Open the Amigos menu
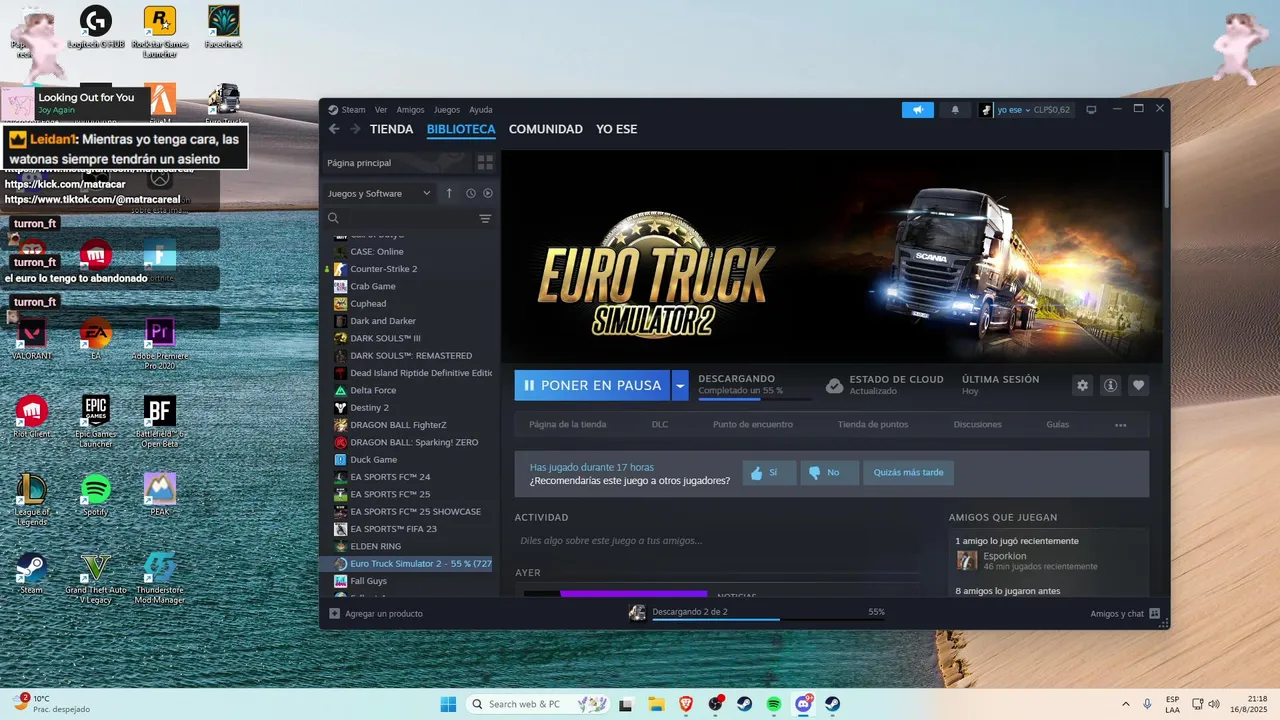The height and width of the screenshot is (720, 1280). [410, 110]
